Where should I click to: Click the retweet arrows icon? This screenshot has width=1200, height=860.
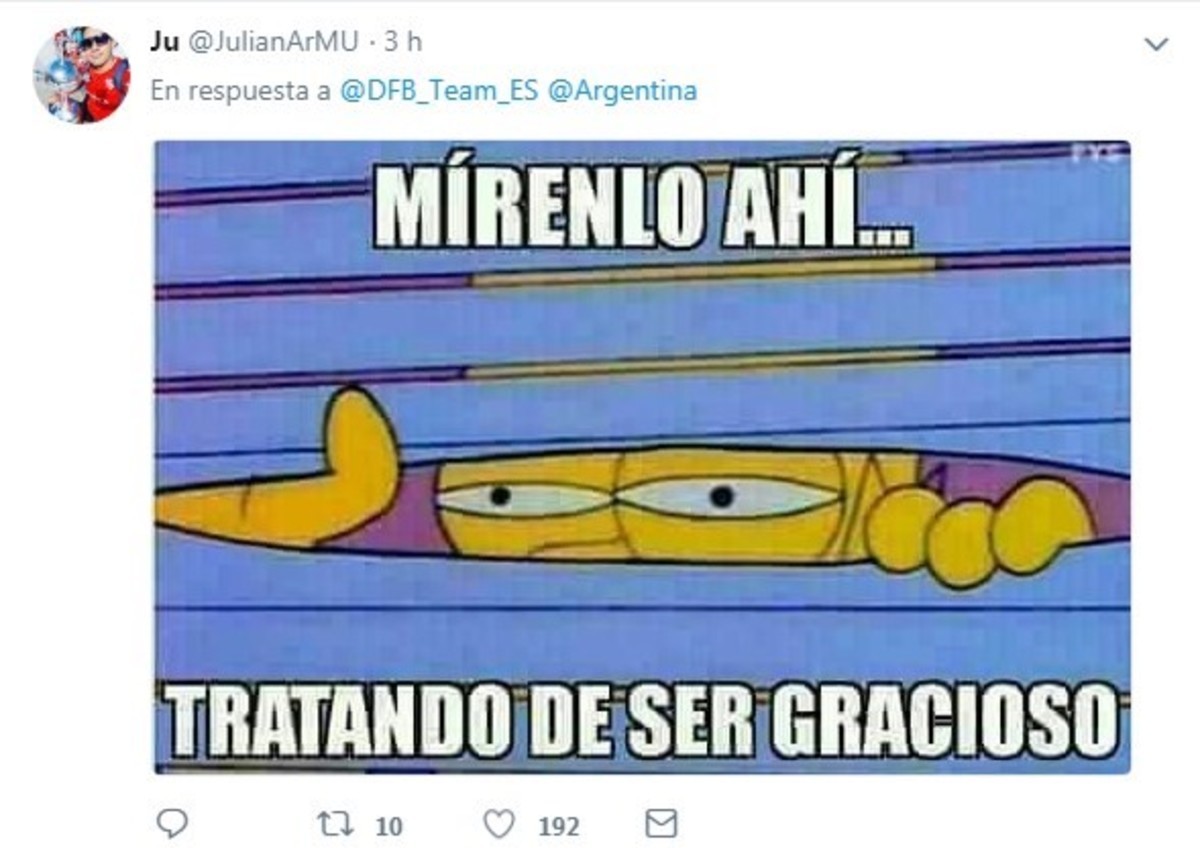(x=333, y=824)
